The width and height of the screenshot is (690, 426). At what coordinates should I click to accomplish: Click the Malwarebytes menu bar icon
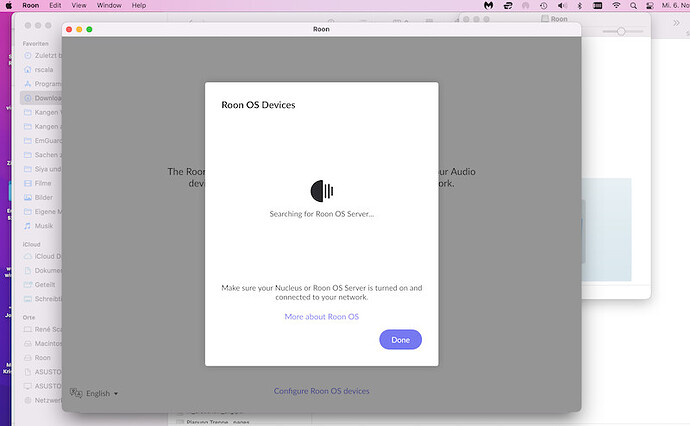pyautogui.click(x=488, y=6)
